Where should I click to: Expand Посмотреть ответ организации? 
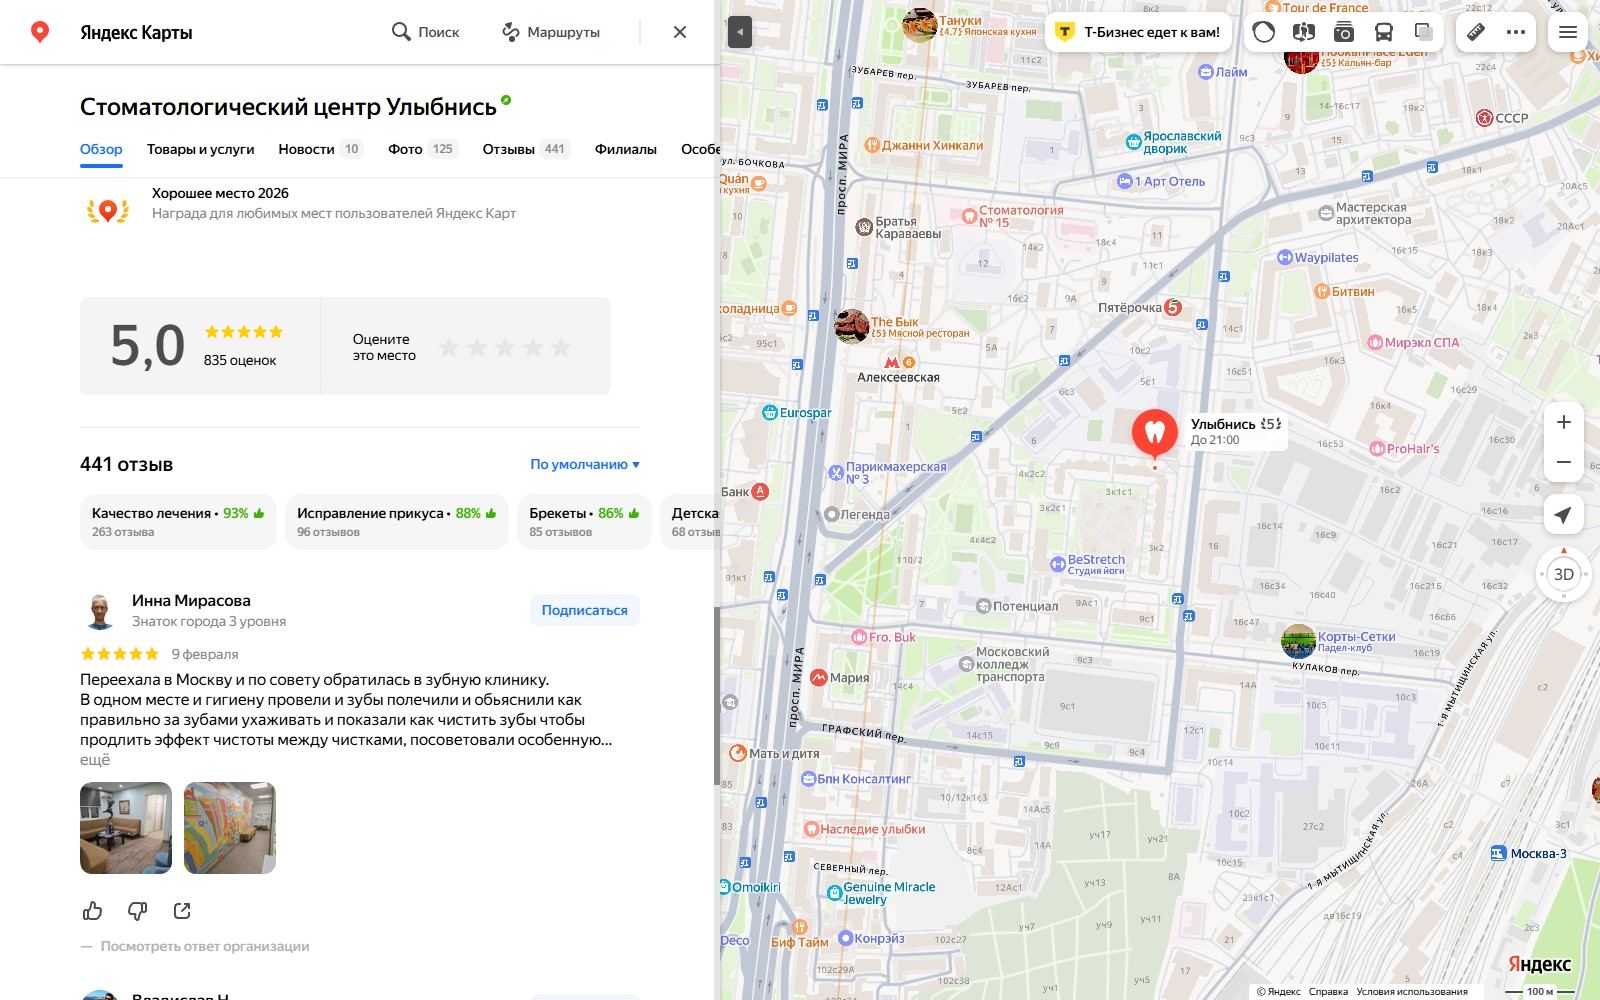click(205, 946)
